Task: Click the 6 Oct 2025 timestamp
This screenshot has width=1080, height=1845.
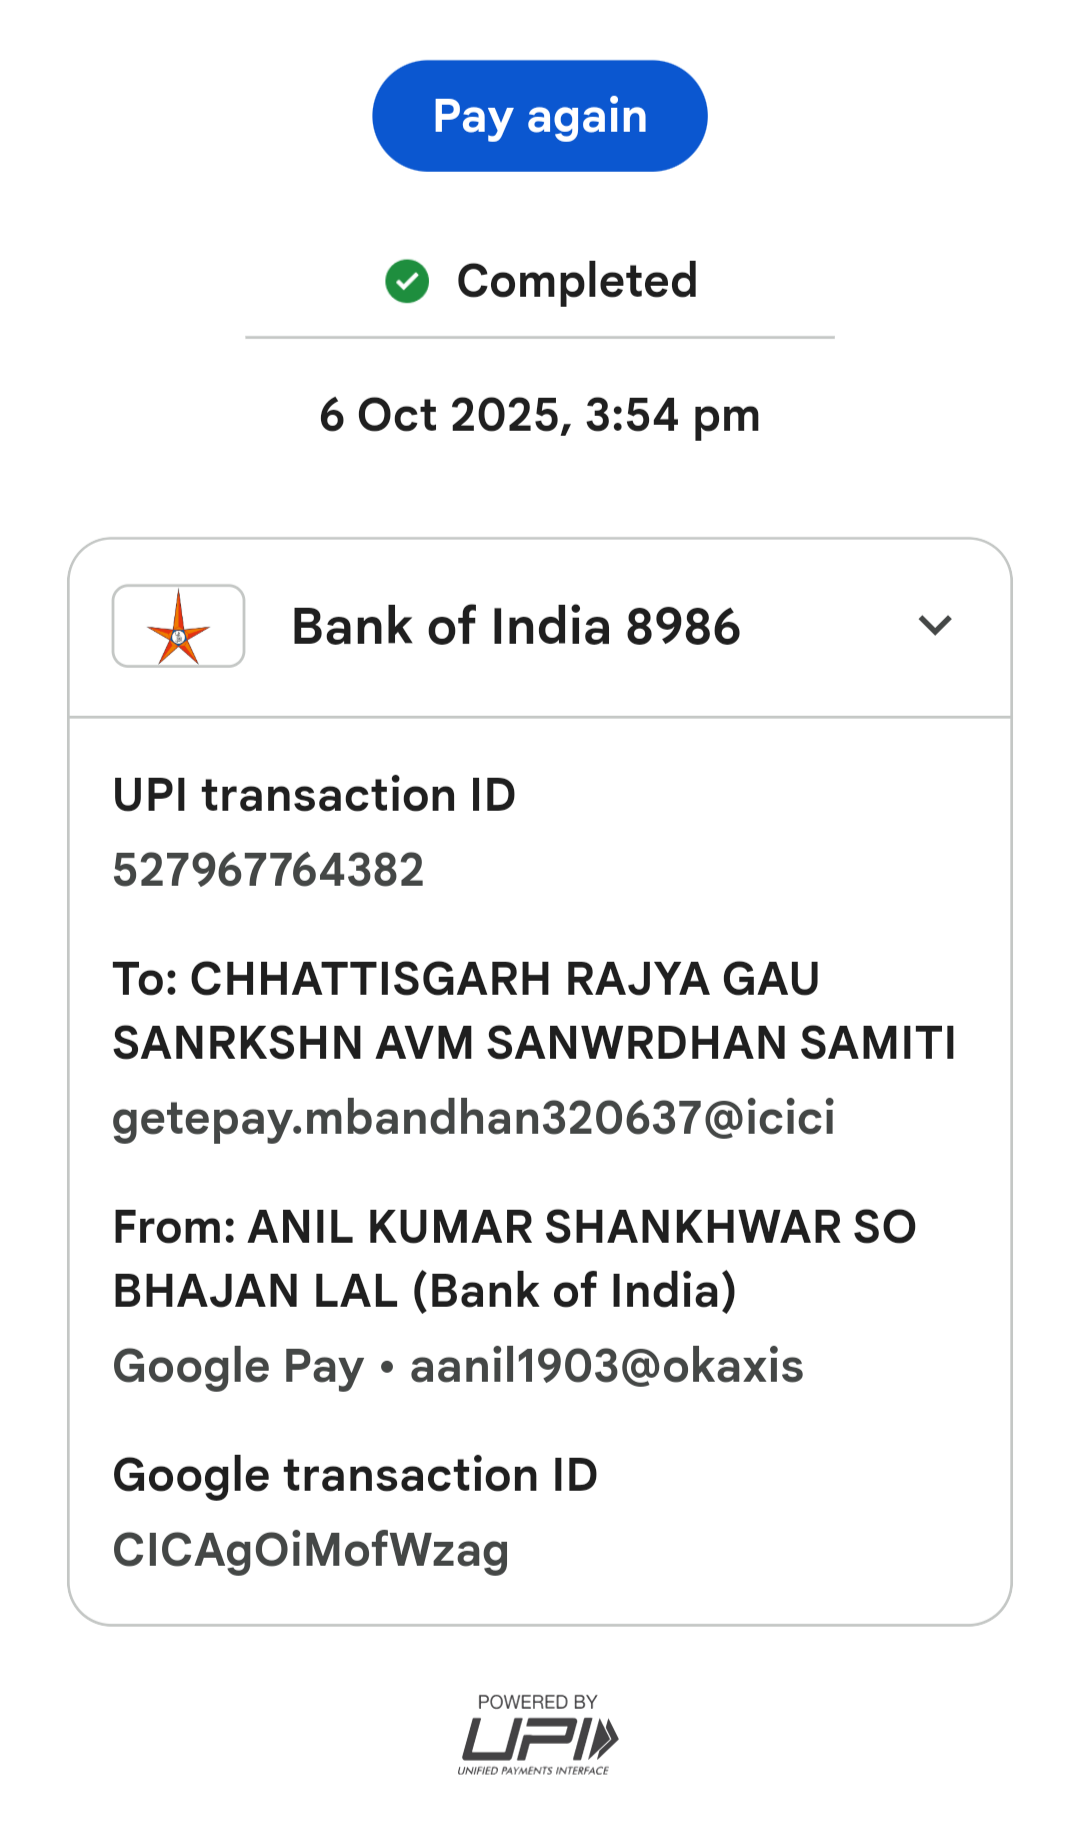Action: coord(539,415)
